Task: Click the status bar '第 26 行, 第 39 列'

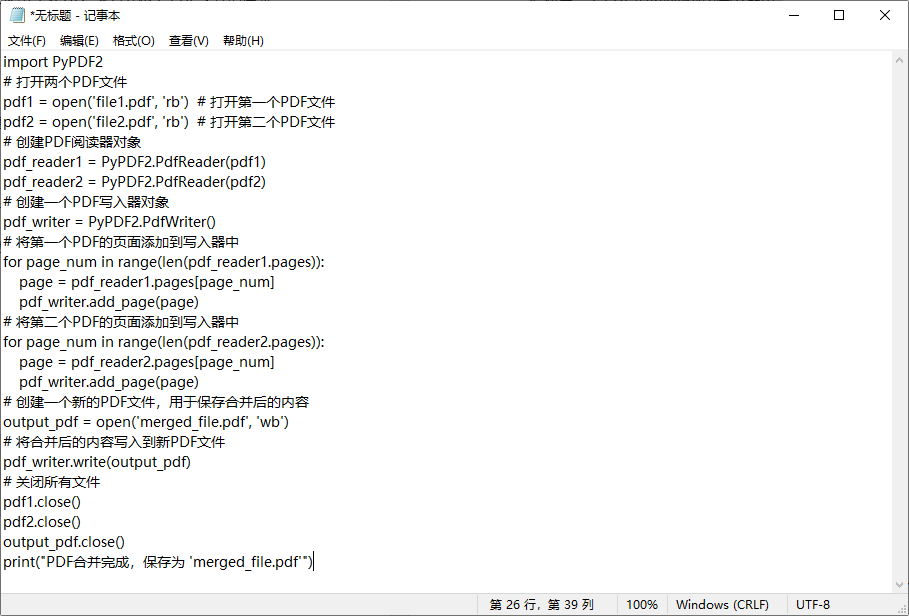Action: pos(541,604)
